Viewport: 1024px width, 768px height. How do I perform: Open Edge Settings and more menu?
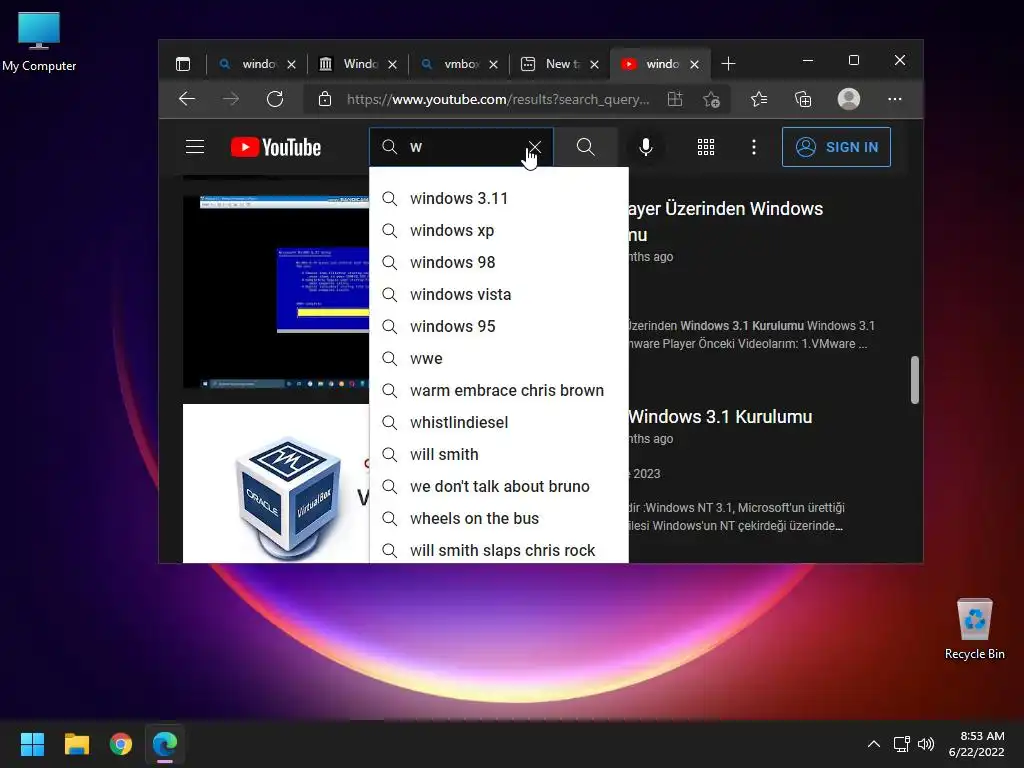[895, 99]
